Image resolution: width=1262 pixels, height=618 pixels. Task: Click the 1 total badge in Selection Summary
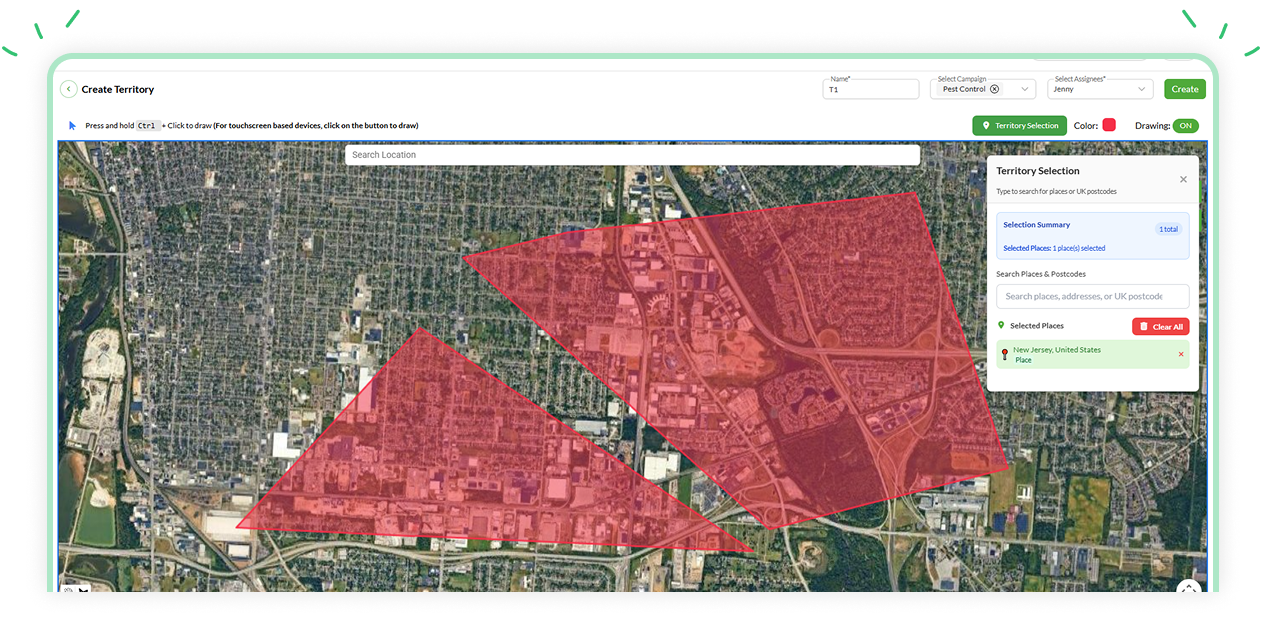point(1168,229)
